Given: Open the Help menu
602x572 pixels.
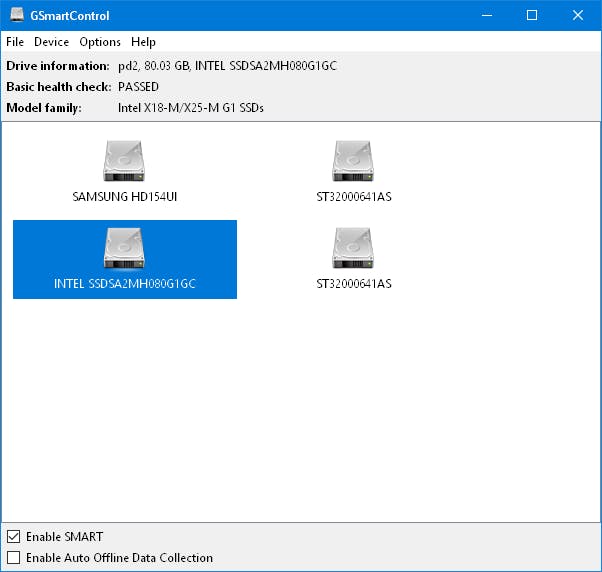Looking at the screenshot, I should click(143, 42).
